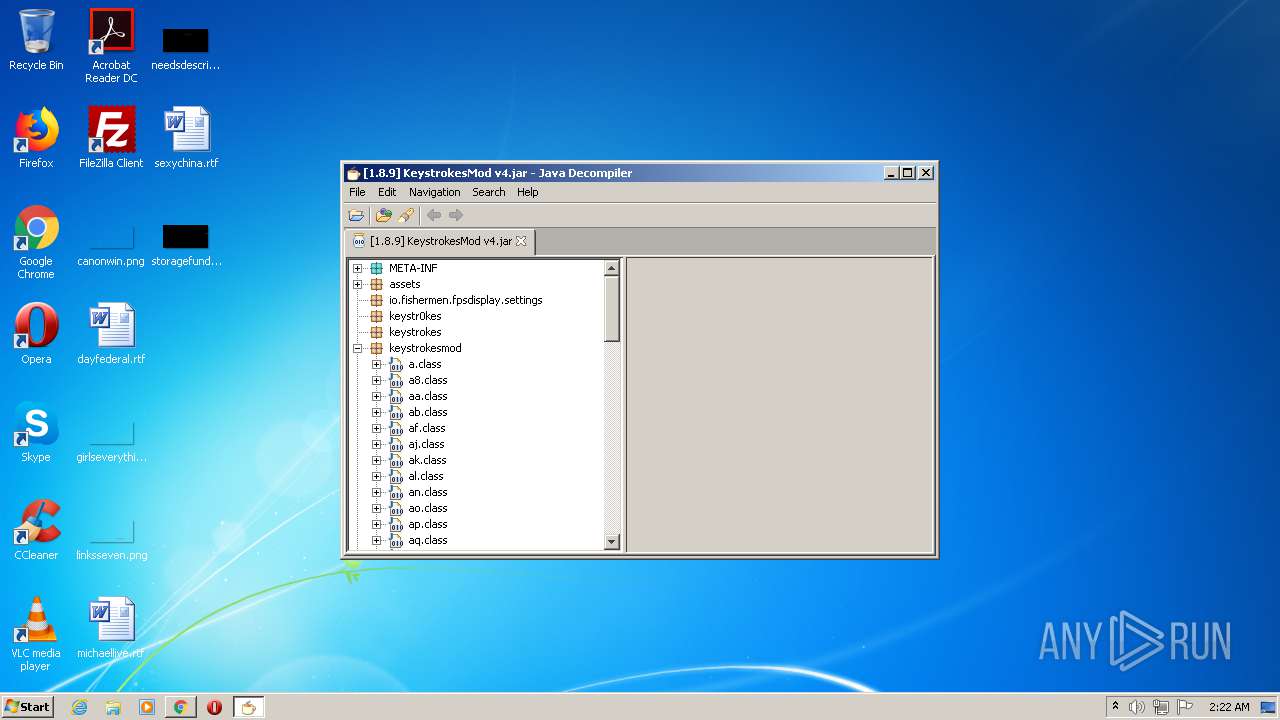Click the assets package icon
This screenshot has width=1280, height=720.
(x=377, y=284)
